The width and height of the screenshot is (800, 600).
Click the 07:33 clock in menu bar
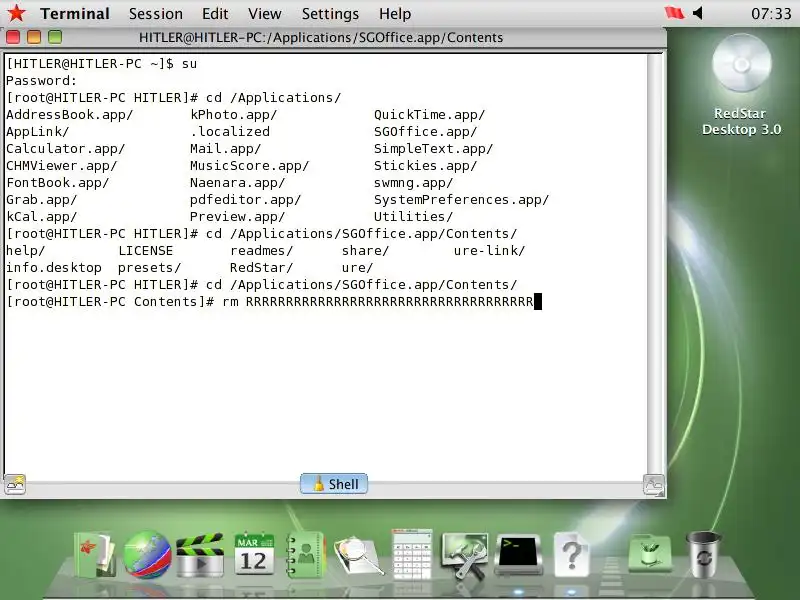point(770,13)
